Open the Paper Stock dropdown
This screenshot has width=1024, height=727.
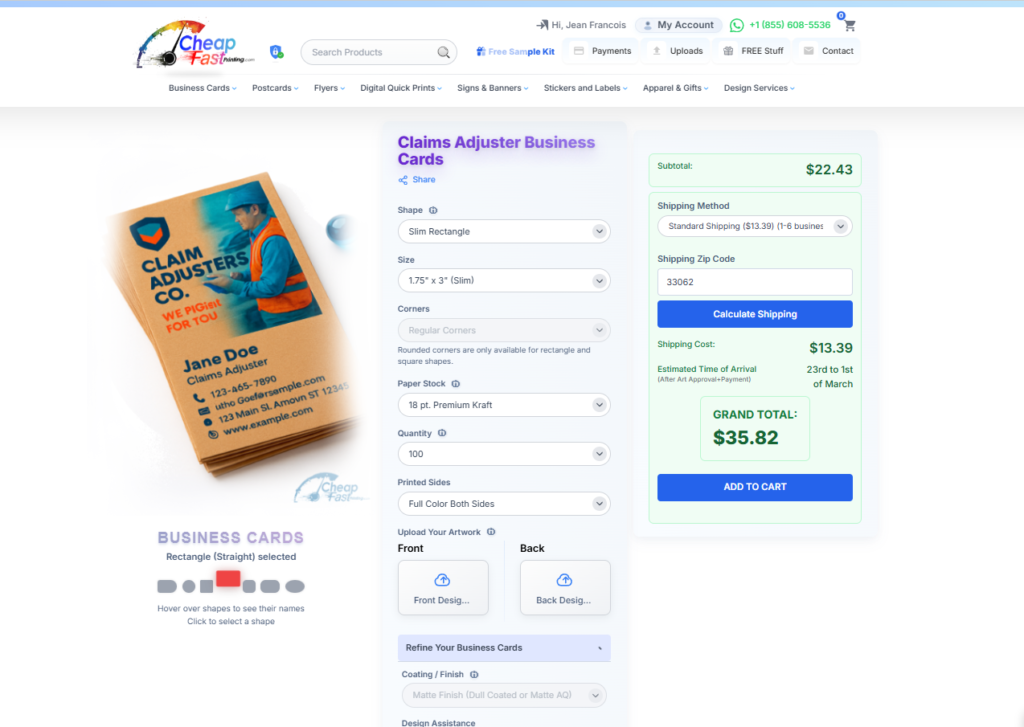pyautogui.click(x=504, y=405)
